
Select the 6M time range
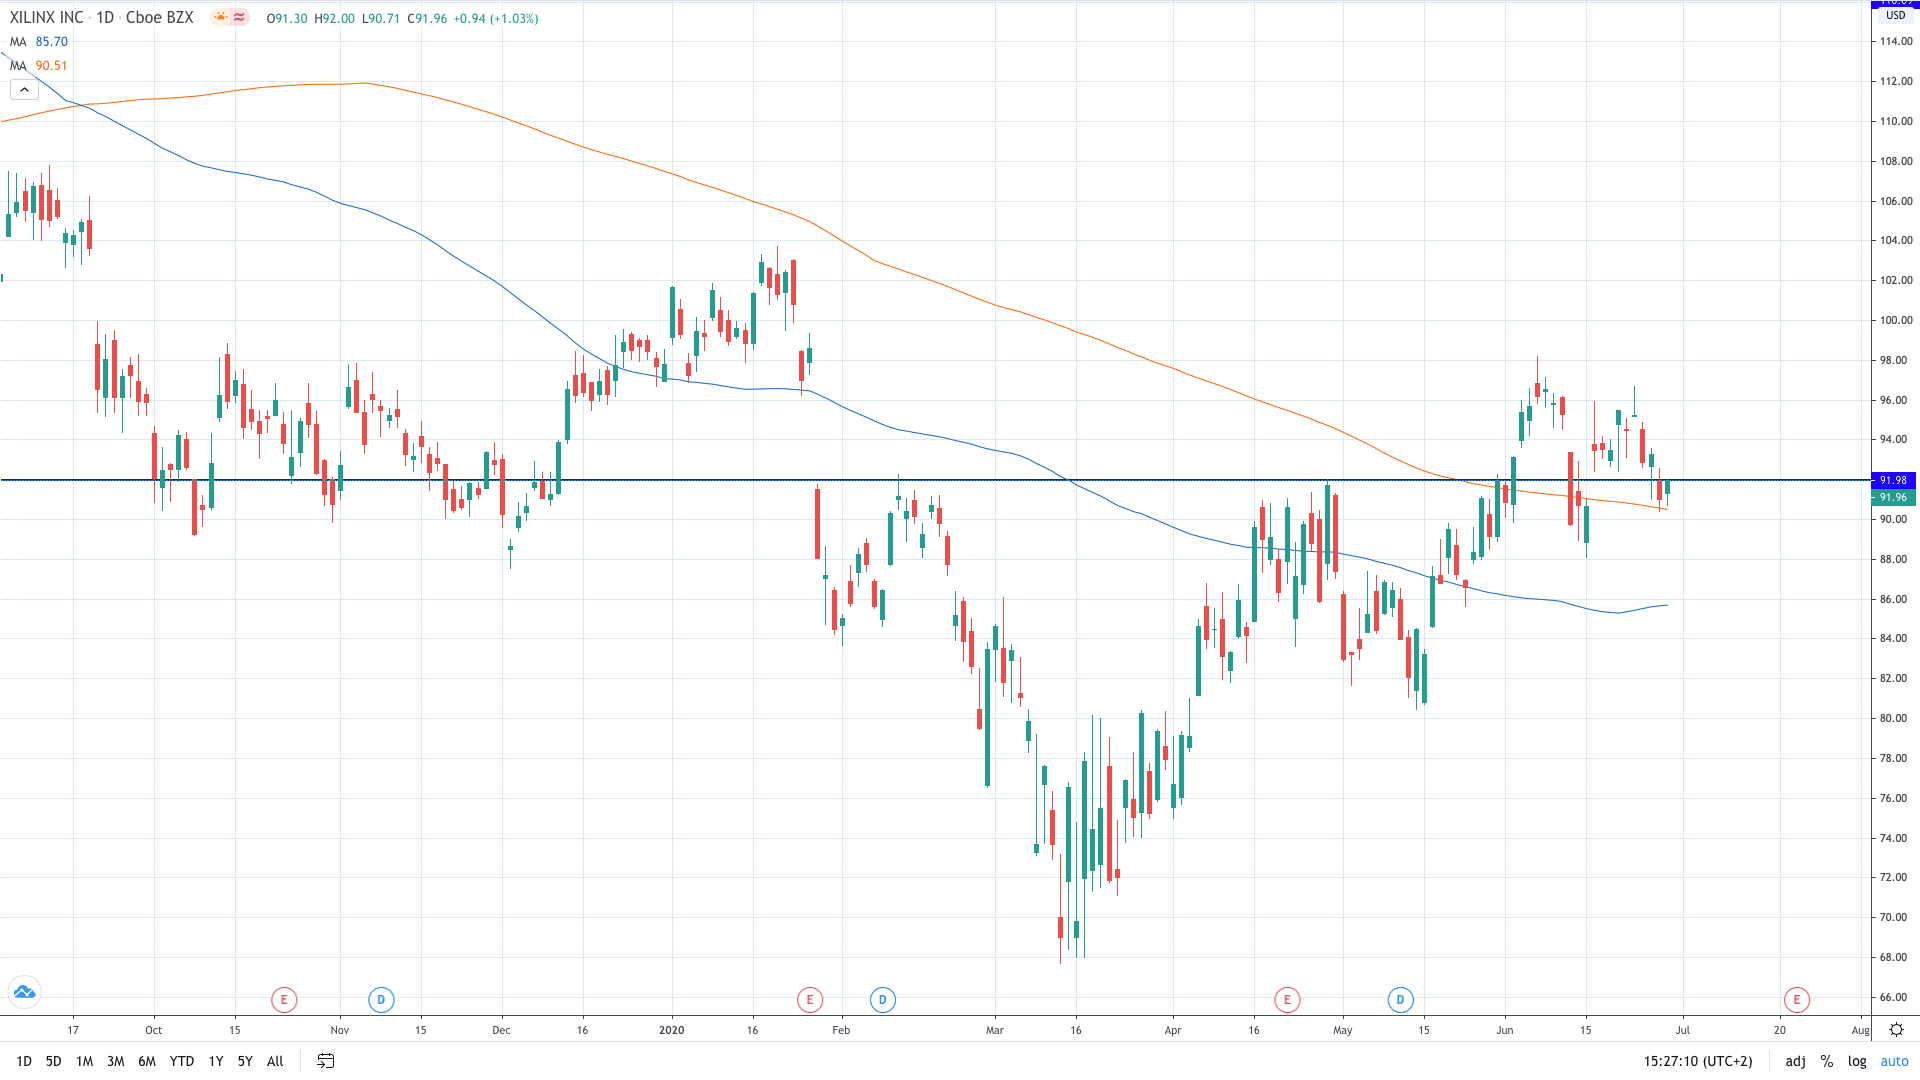coord(147,1061)
